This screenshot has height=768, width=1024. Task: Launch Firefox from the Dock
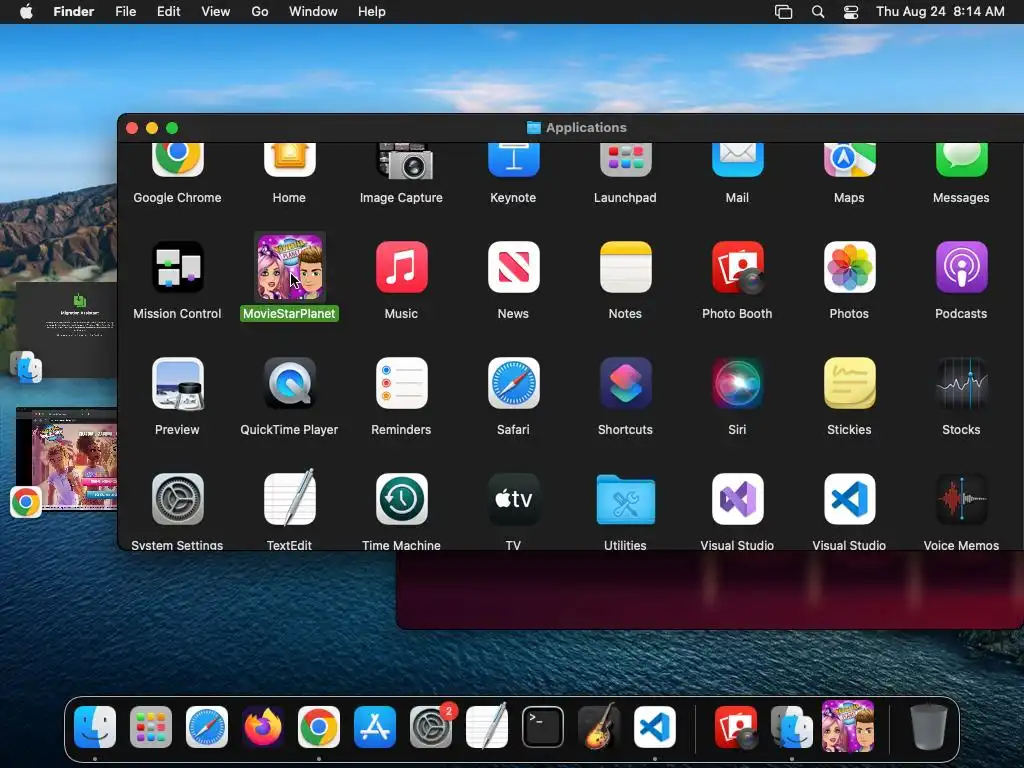tap(263, 727)
